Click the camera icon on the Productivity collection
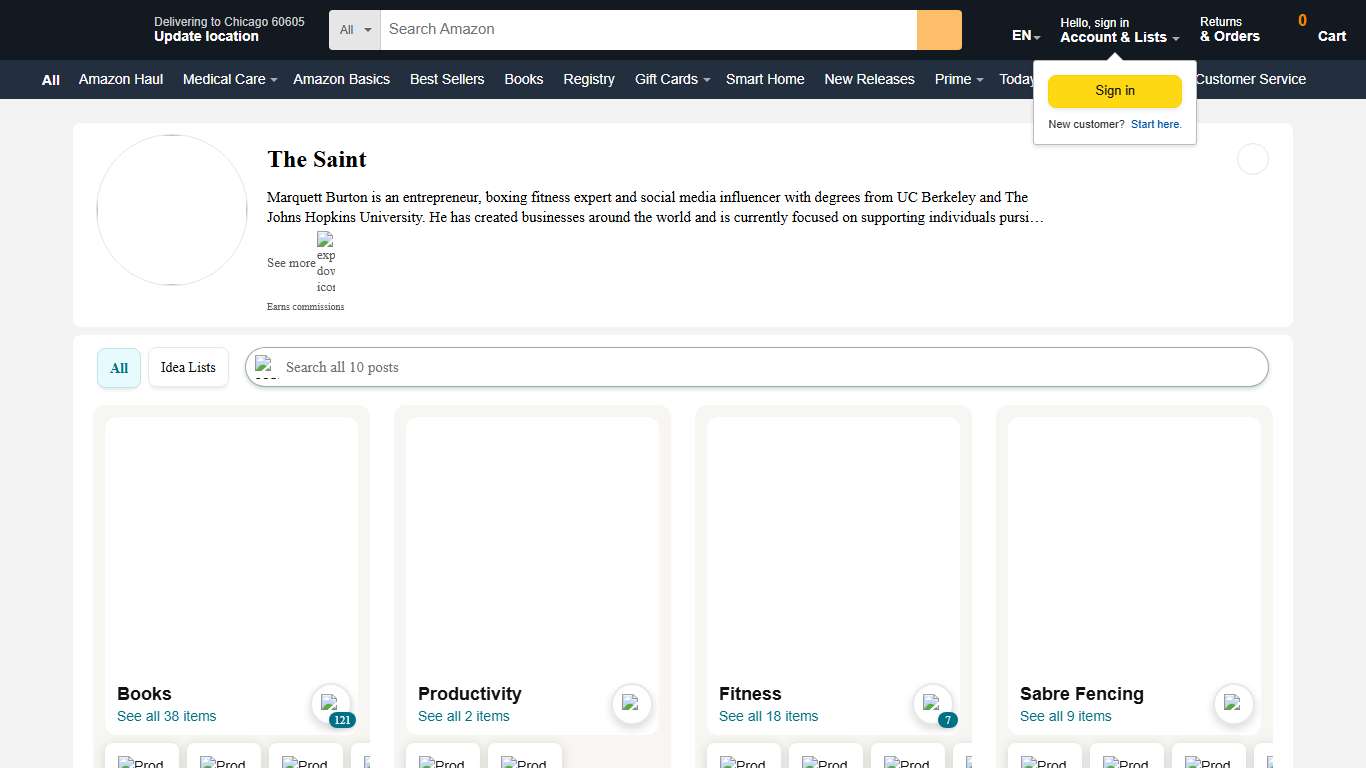 [x=632, y=704]
